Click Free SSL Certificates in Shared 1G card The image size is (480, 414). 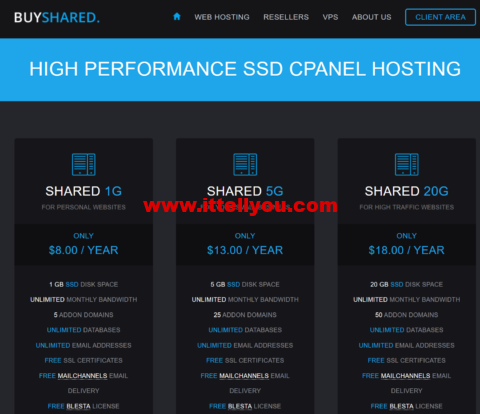point(84,360)
